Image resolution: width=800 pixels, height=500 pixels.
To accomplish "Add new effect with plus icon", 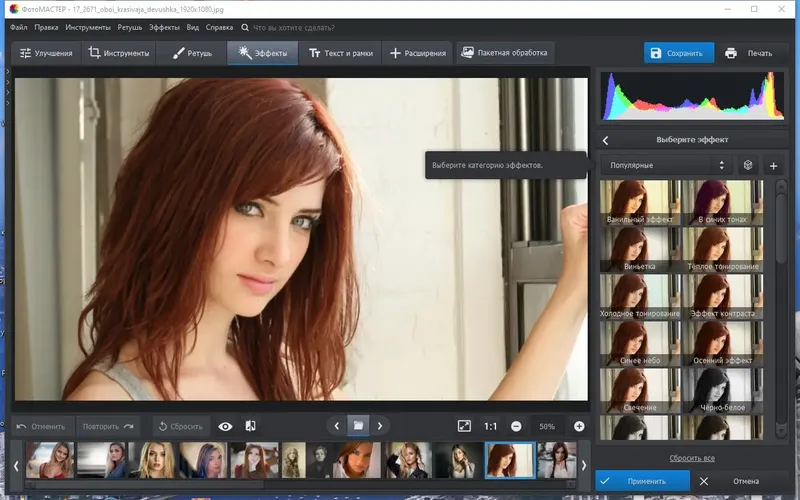I will 773,166.
